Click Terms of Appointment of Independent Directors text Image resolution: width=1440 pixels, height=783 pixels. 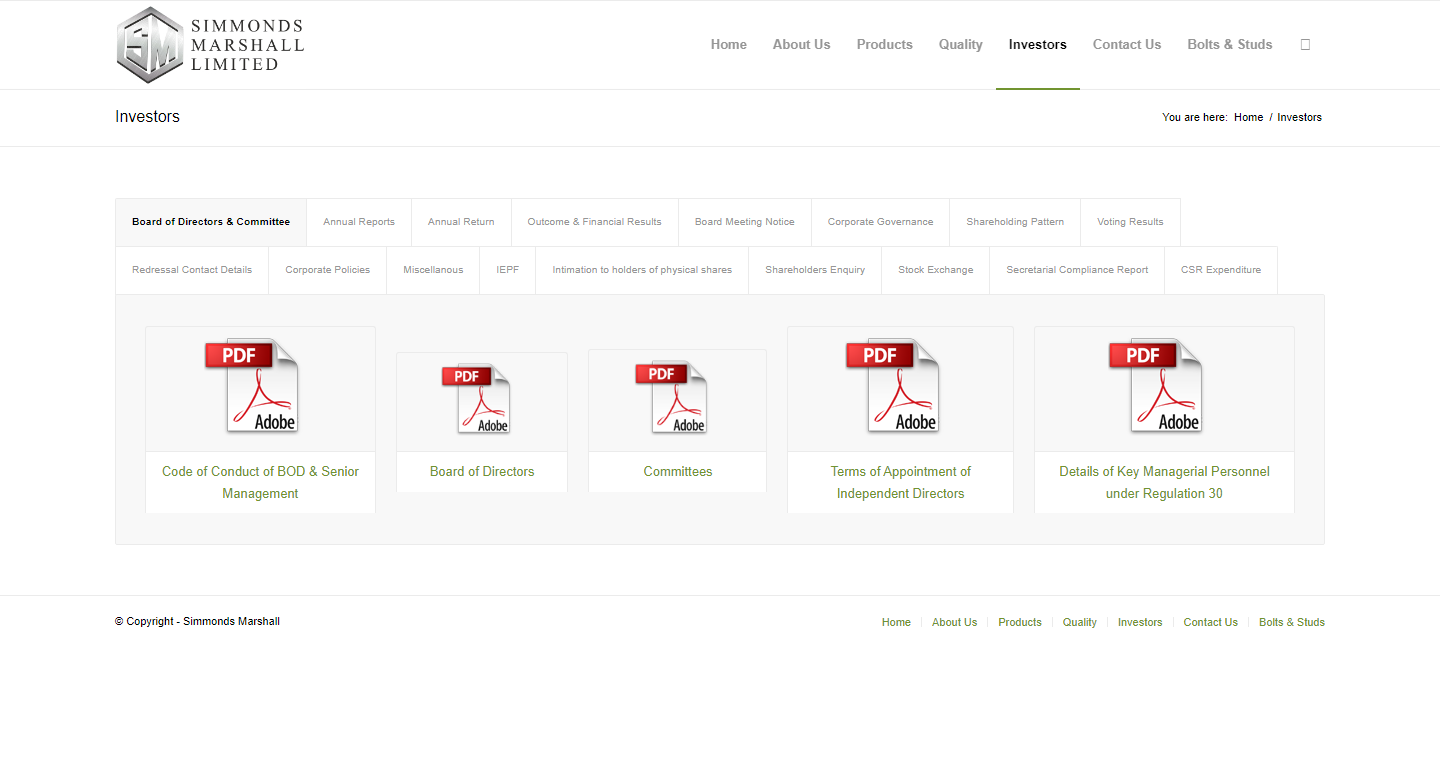(x=901, y=482)
